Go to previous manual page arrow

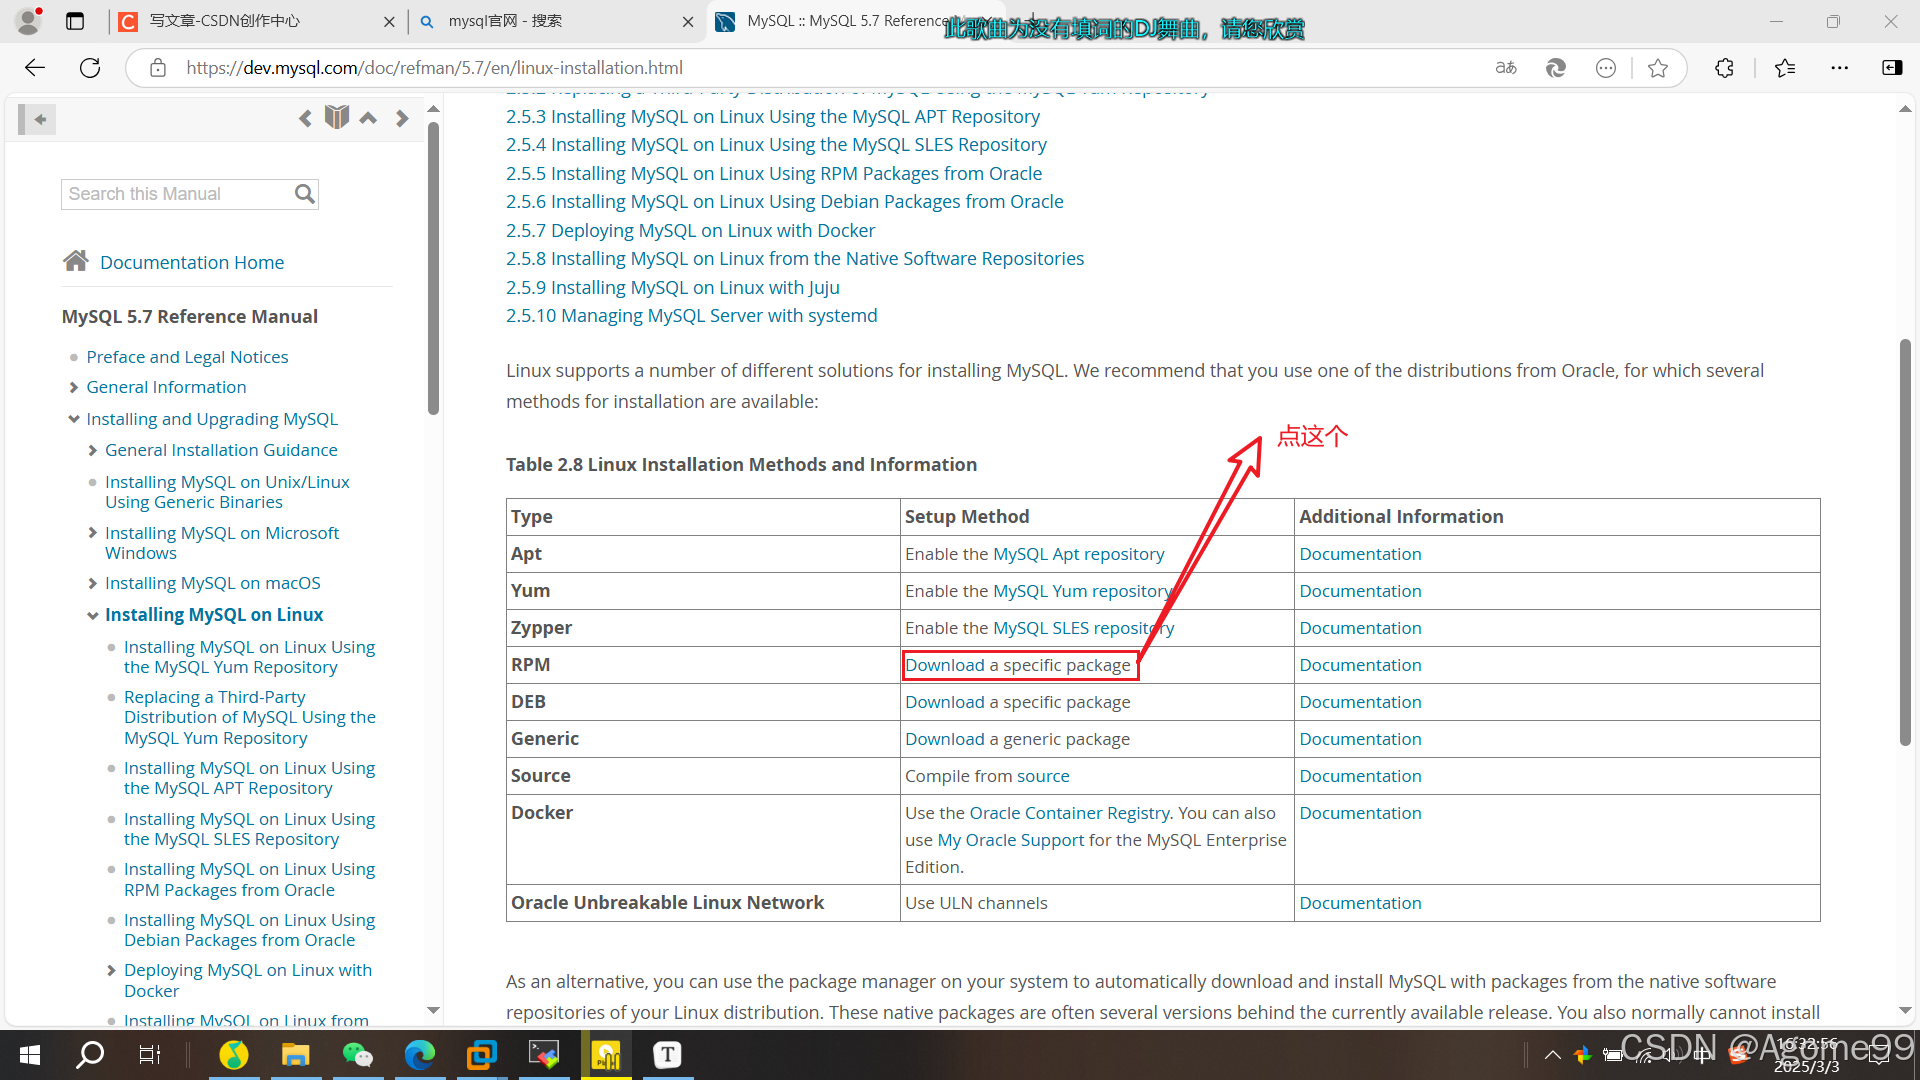[305, 119]
